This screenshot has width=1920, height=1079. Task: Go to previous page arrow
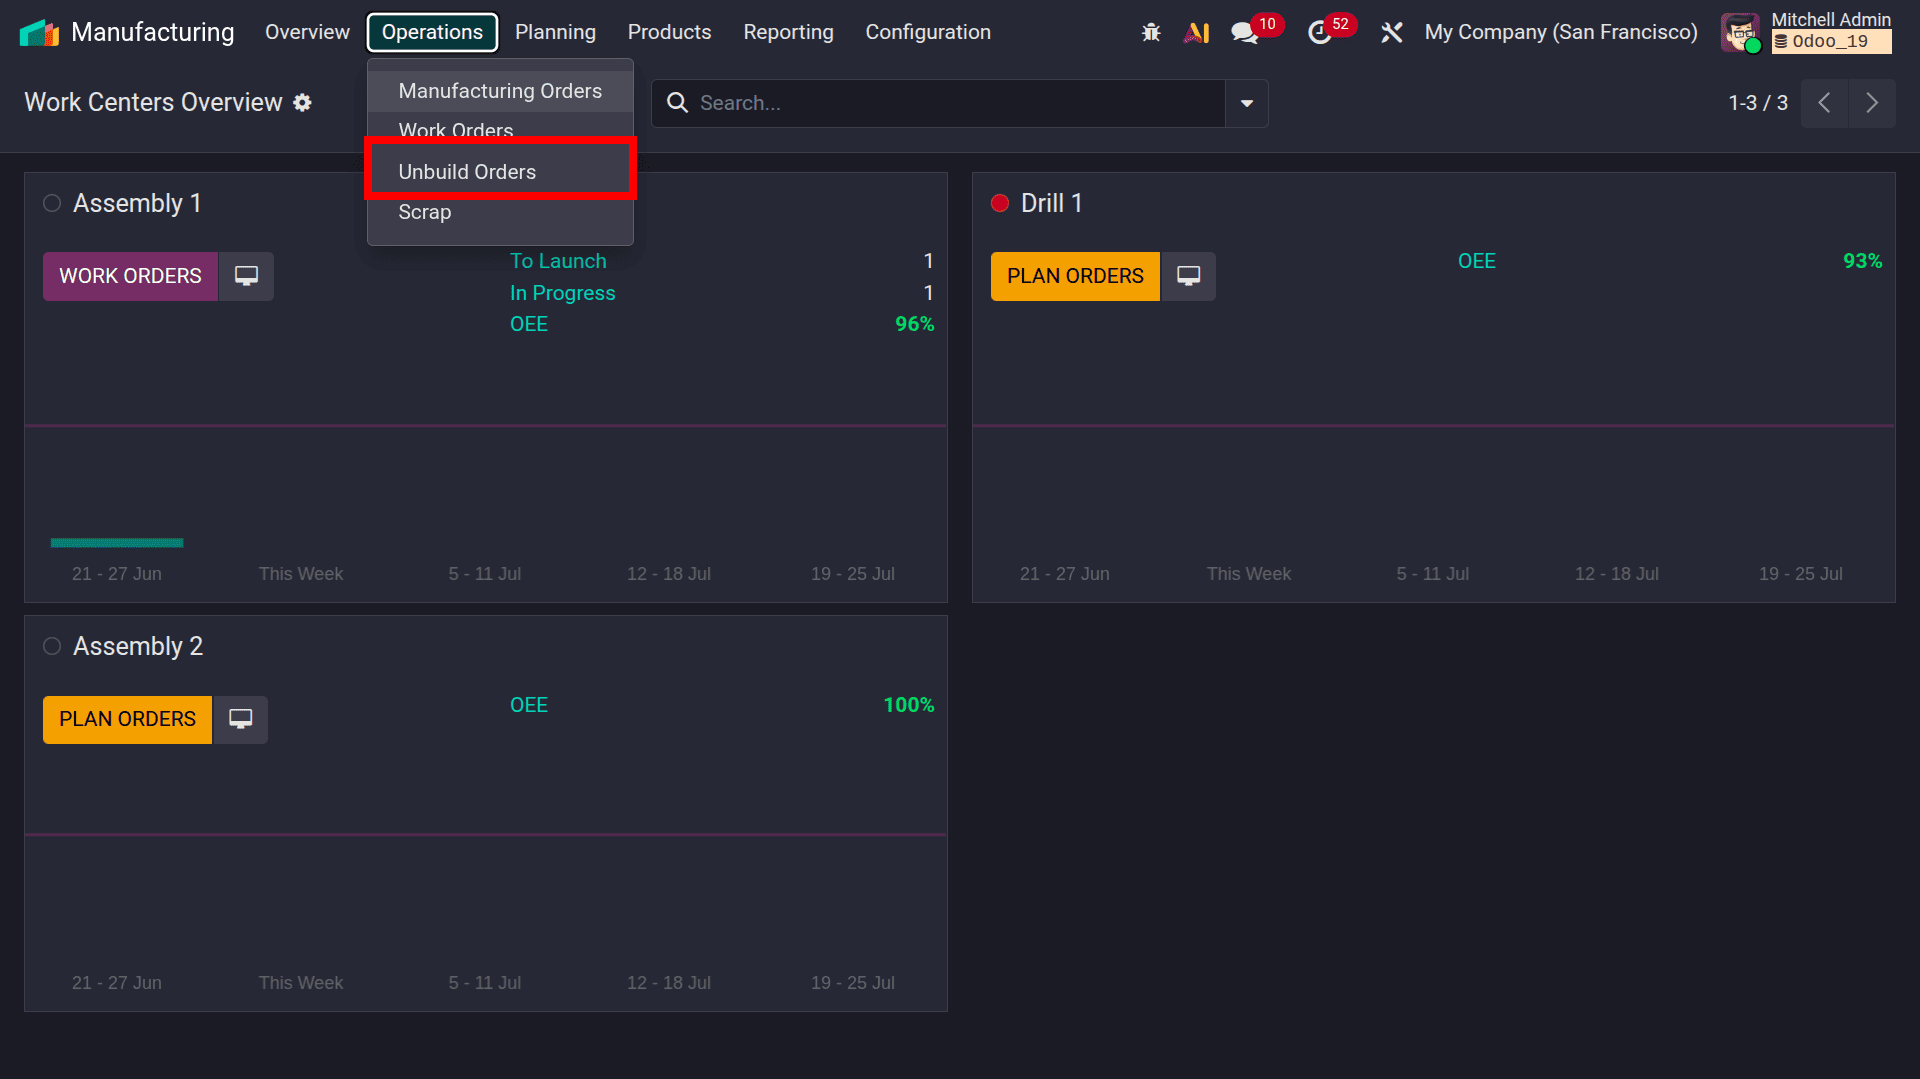click(1824, 103)
